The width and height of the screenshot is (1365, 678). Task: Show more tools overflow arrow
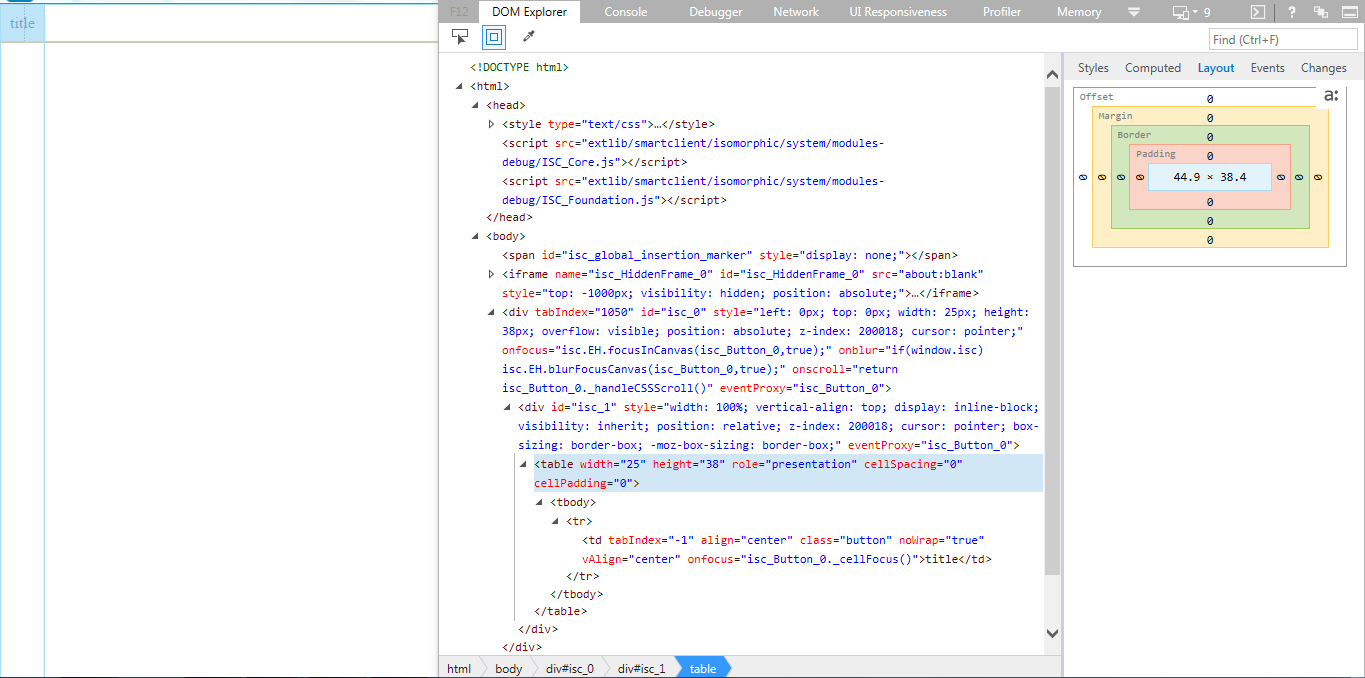point(1134,12)
